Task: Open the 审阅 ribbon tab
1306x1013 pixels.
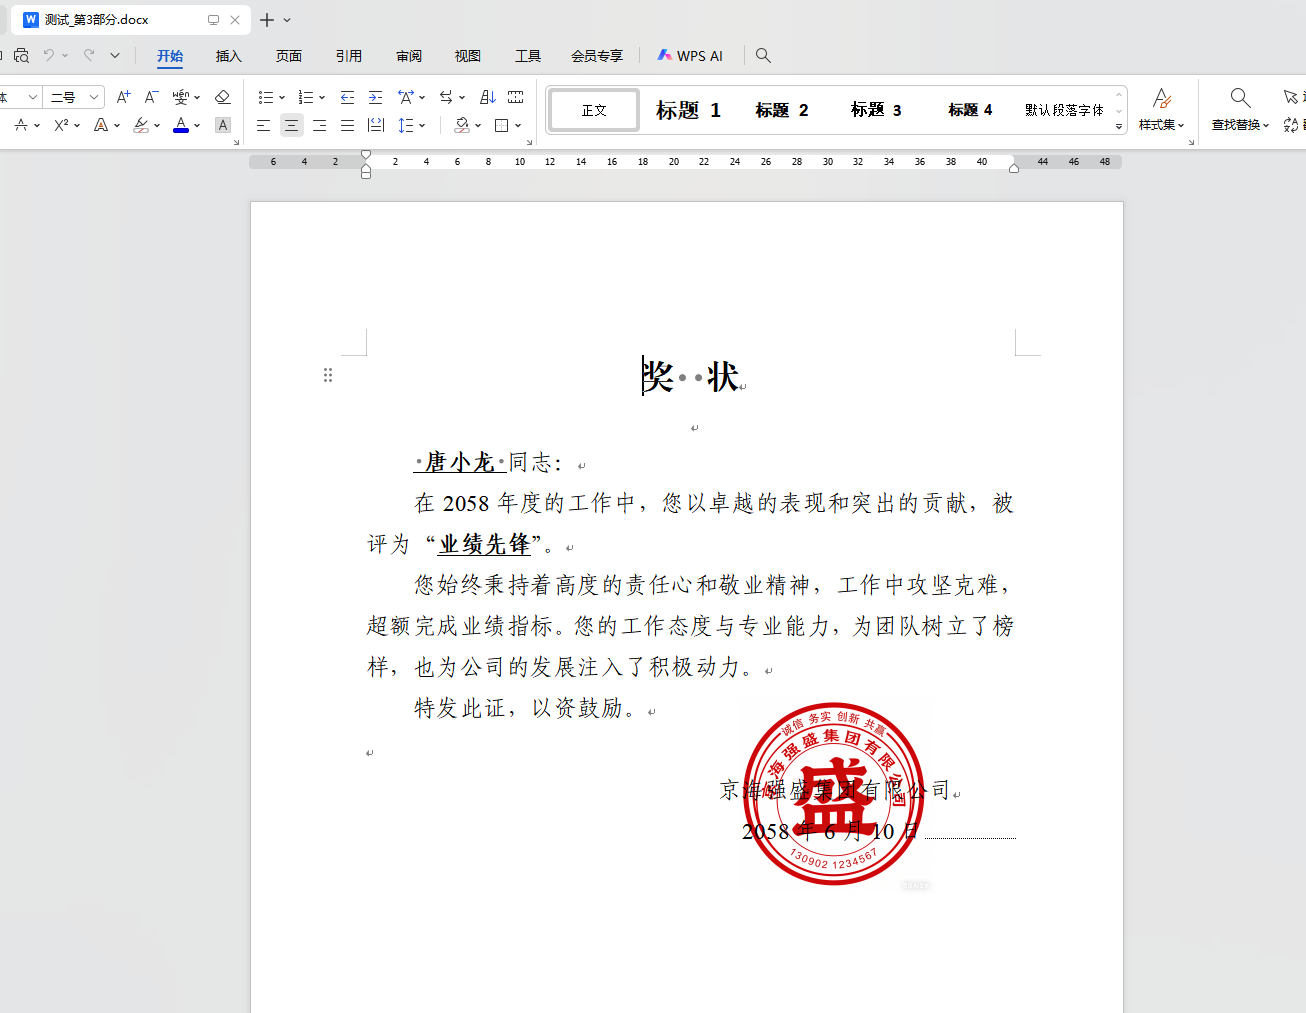Action: [409, 56]
